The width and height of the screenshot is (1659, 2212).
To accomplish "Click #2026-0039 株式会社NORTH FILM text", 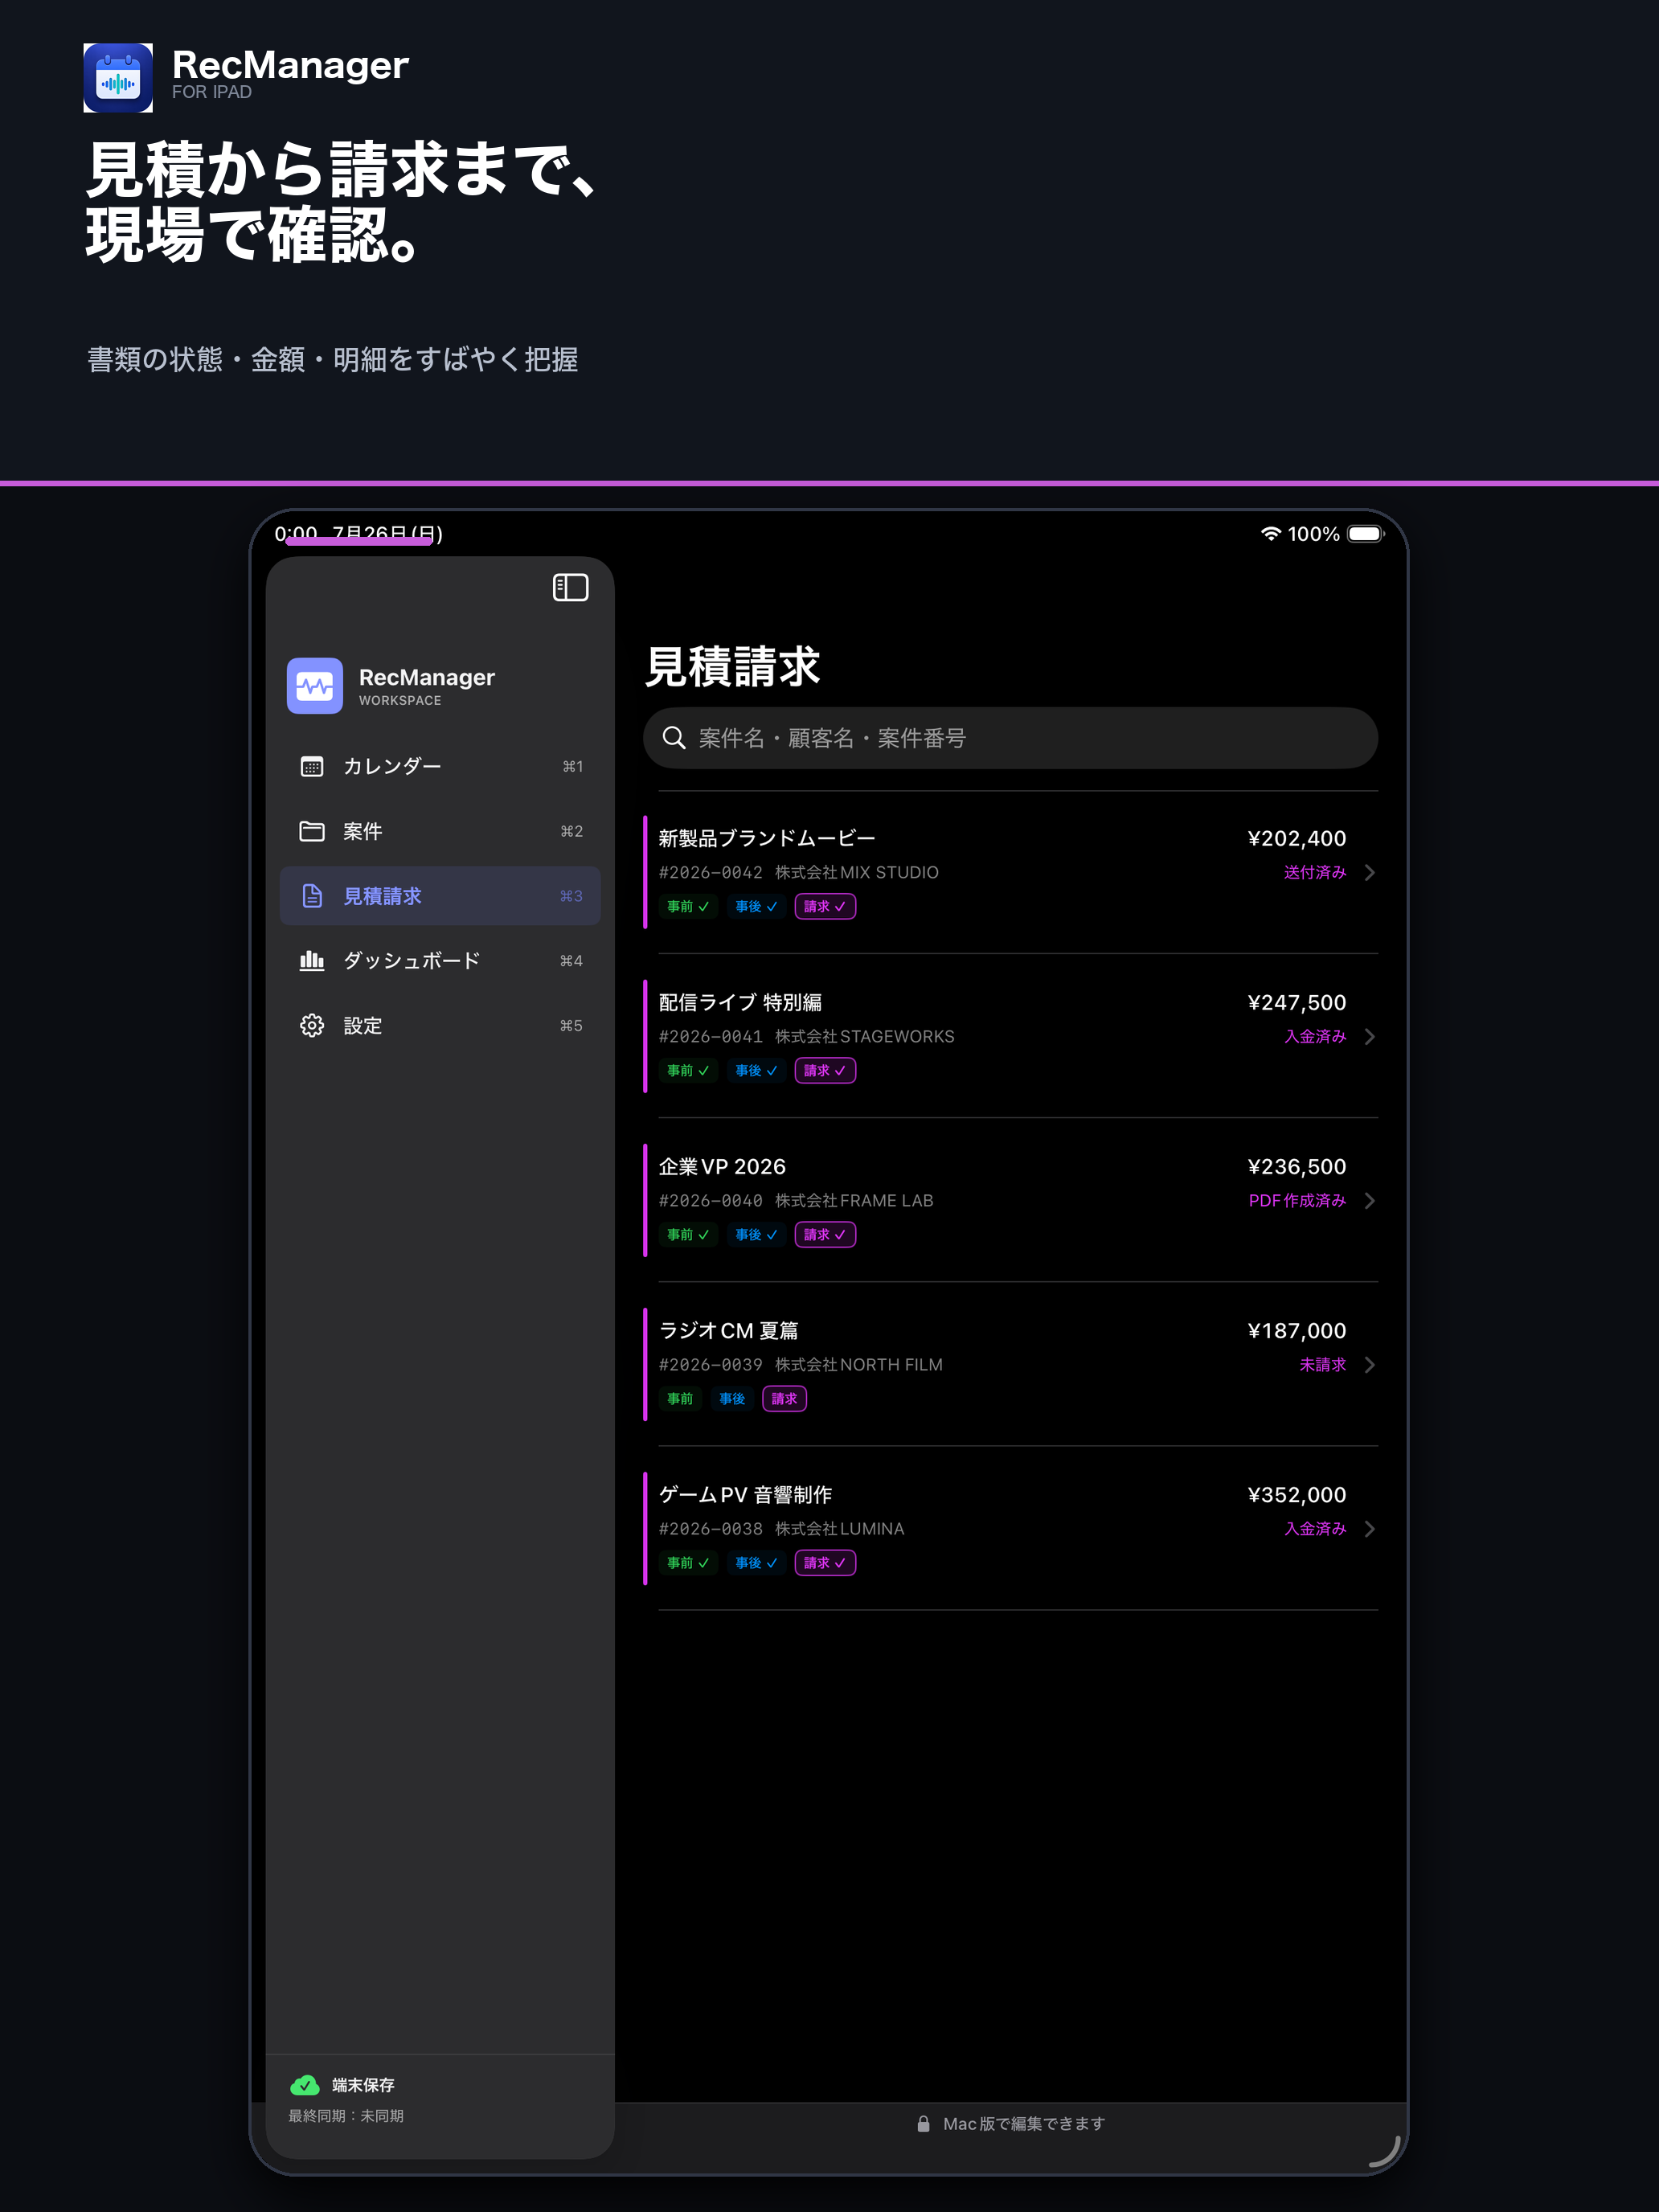I will tap(800, 1364).
